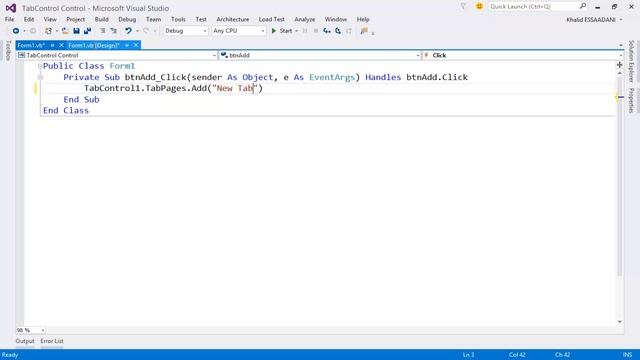Click the Visual Studio logo icon
This screenshot has width=640, height=360.
[11, 8]
